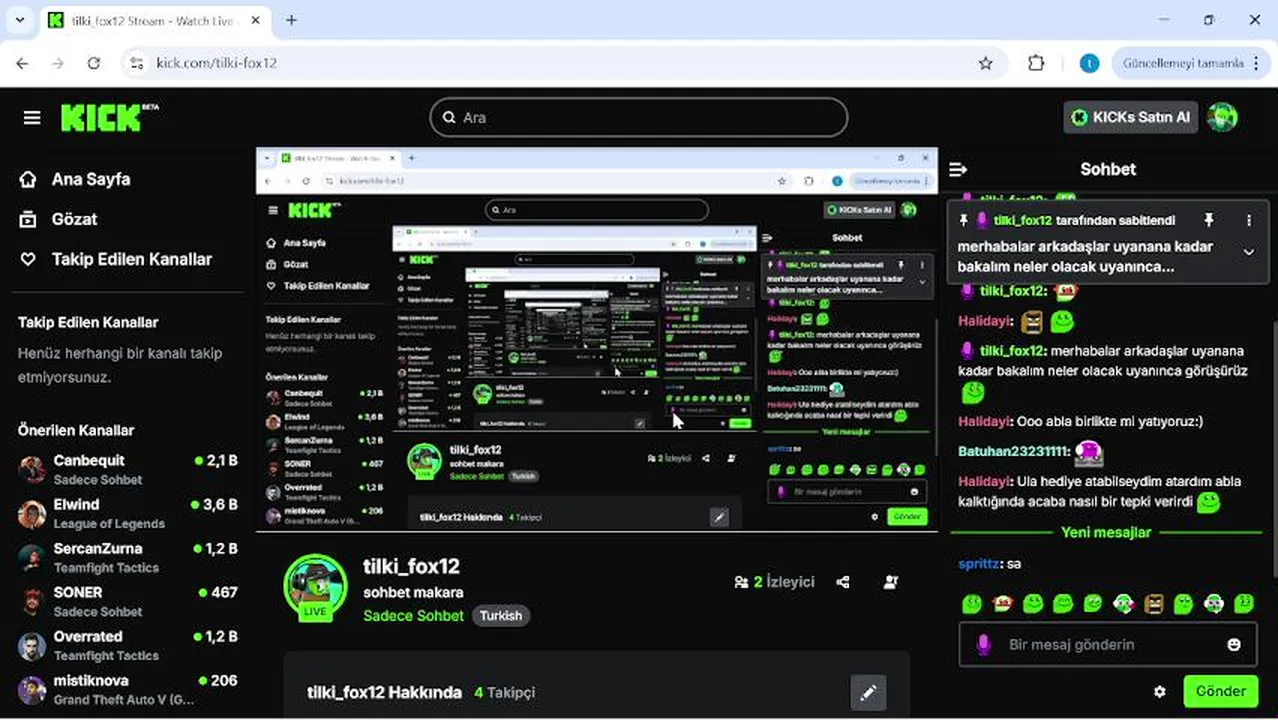Click tilki_fox12 LIVE channel avatar
1278x720 pixels.
(x=315, y=587)
